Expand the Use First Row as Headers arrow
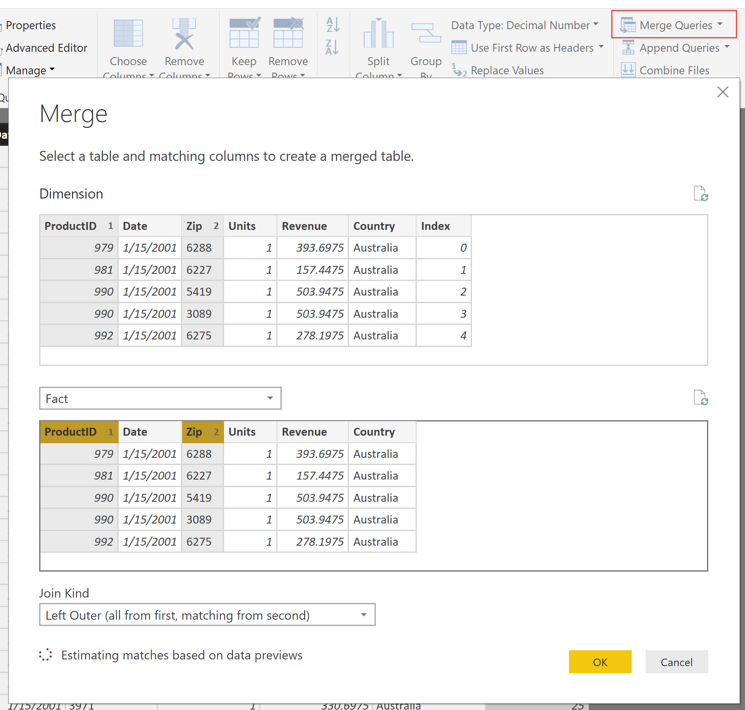 pyautogui.click(x=601, y=47)
